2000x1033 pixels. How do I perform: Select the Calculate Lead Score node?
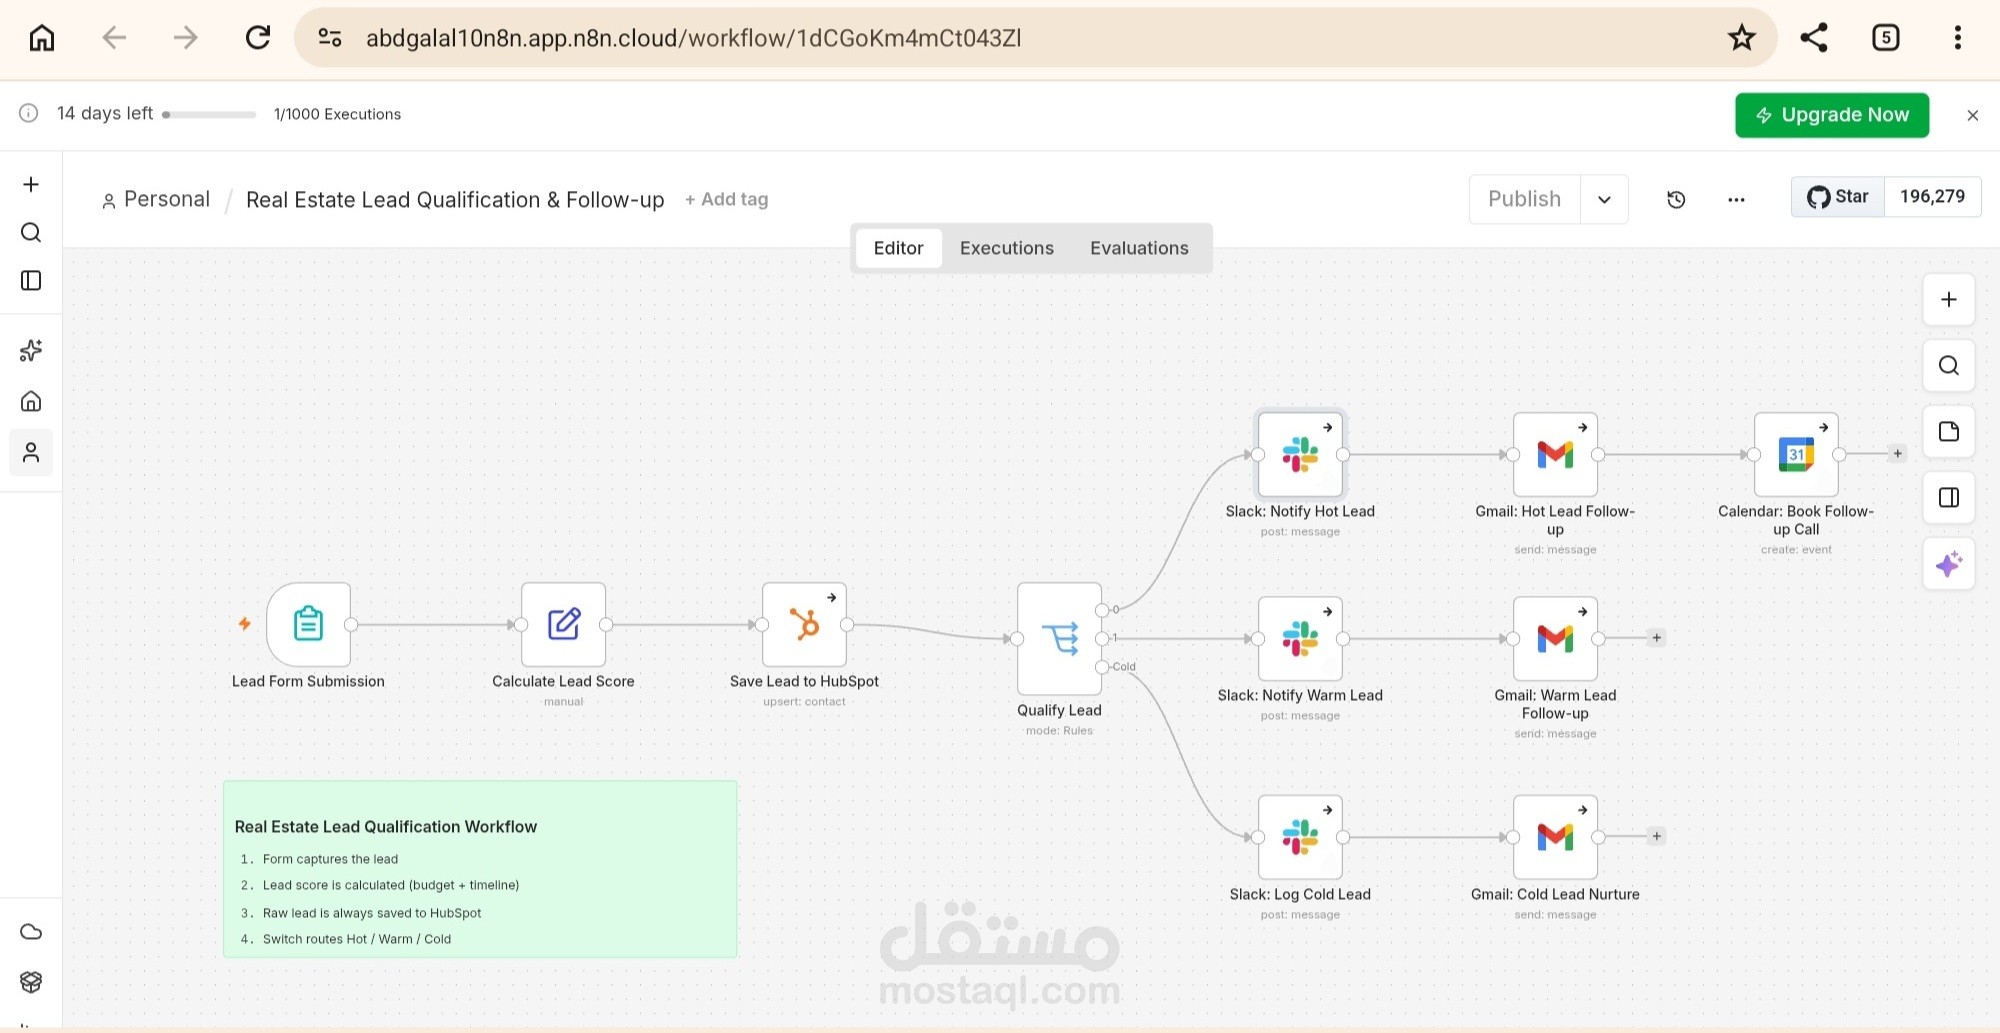(563, 624)
